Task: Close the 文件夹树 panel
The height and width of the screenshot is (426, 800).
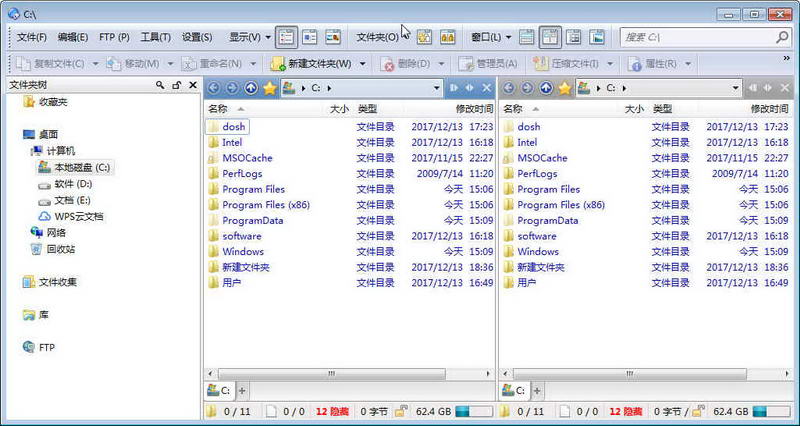Action: 193,85
